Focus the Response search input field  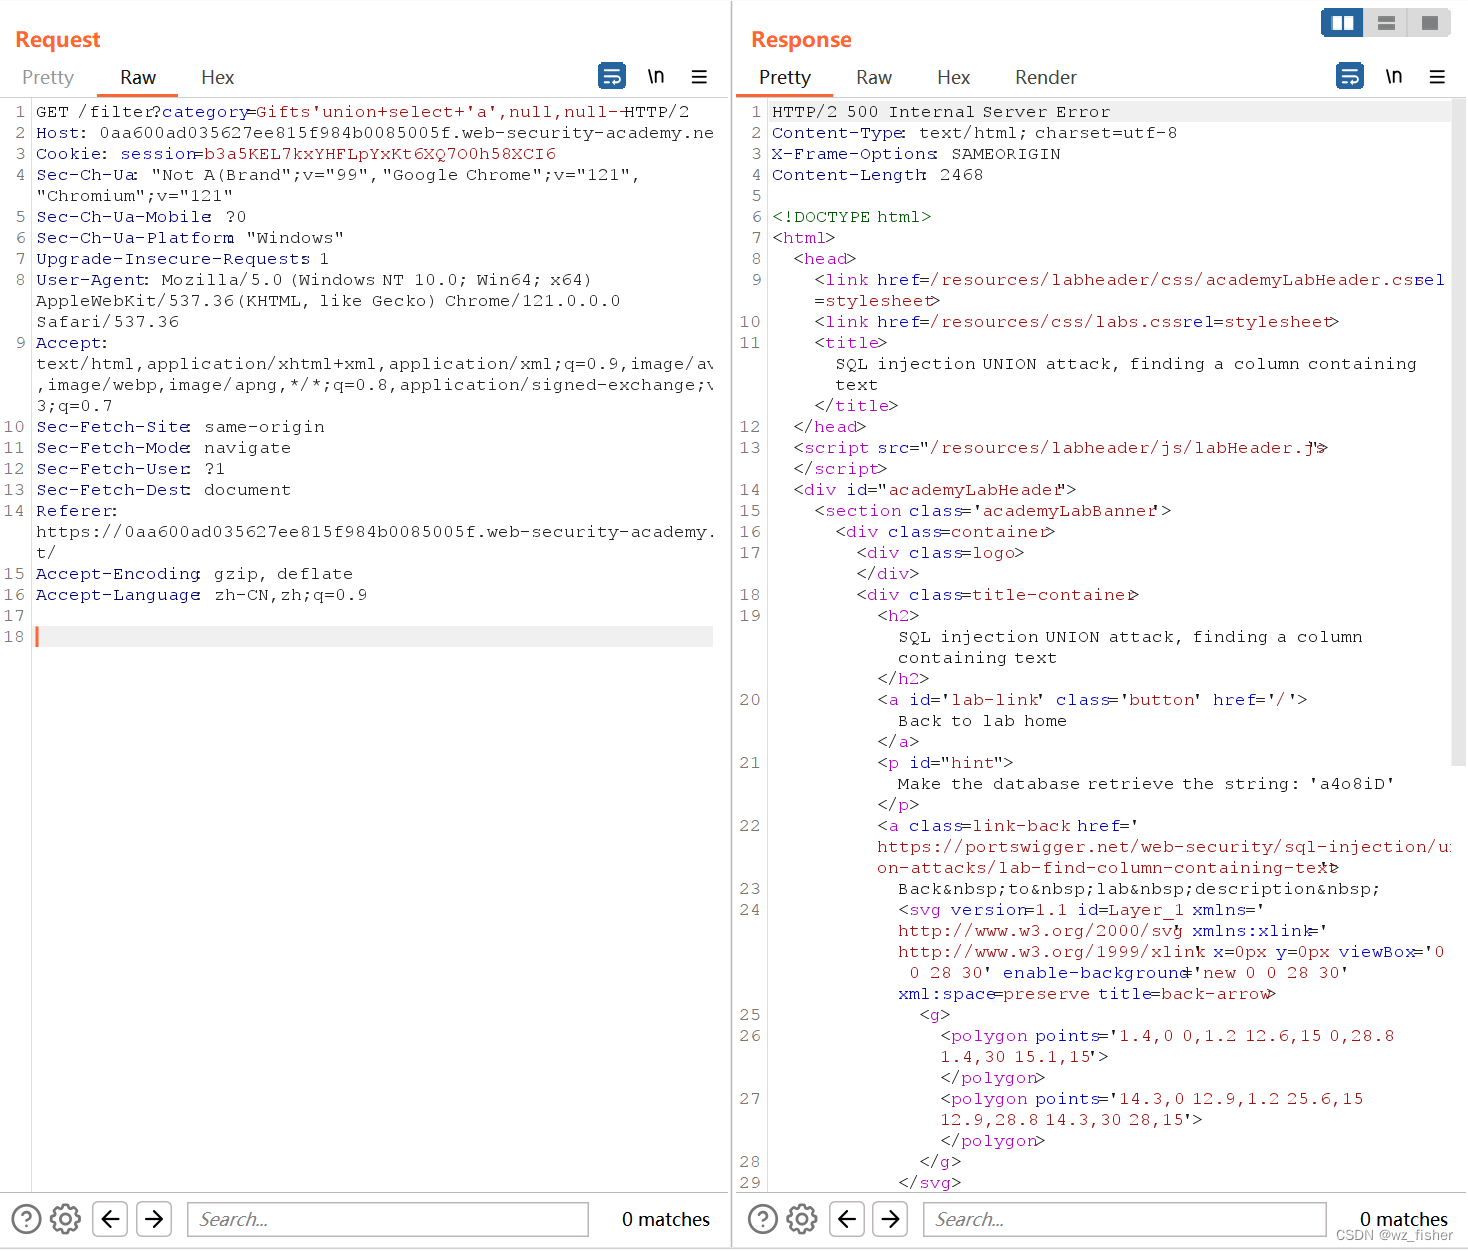pos(1125,1219)
